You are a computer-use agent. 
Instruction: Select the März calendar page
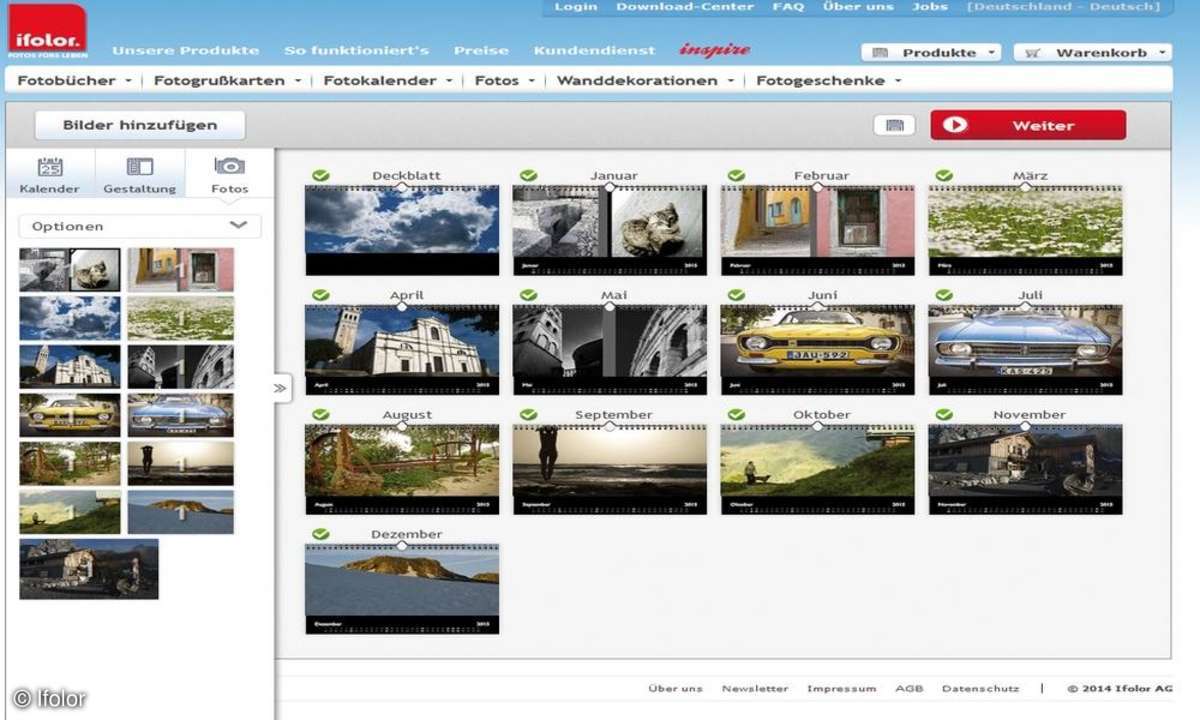click(1025, 230)
